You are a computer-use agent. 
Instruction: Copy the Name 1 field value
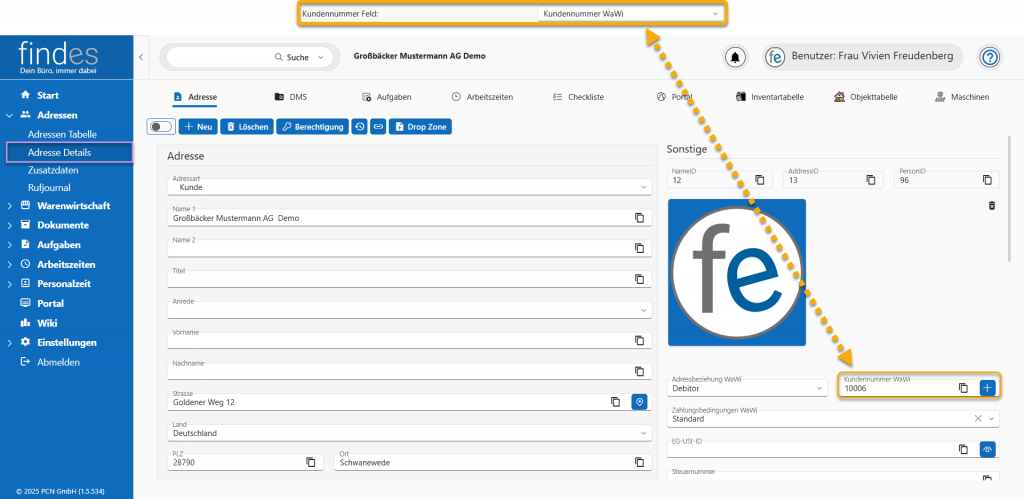[x=639, y=218]
